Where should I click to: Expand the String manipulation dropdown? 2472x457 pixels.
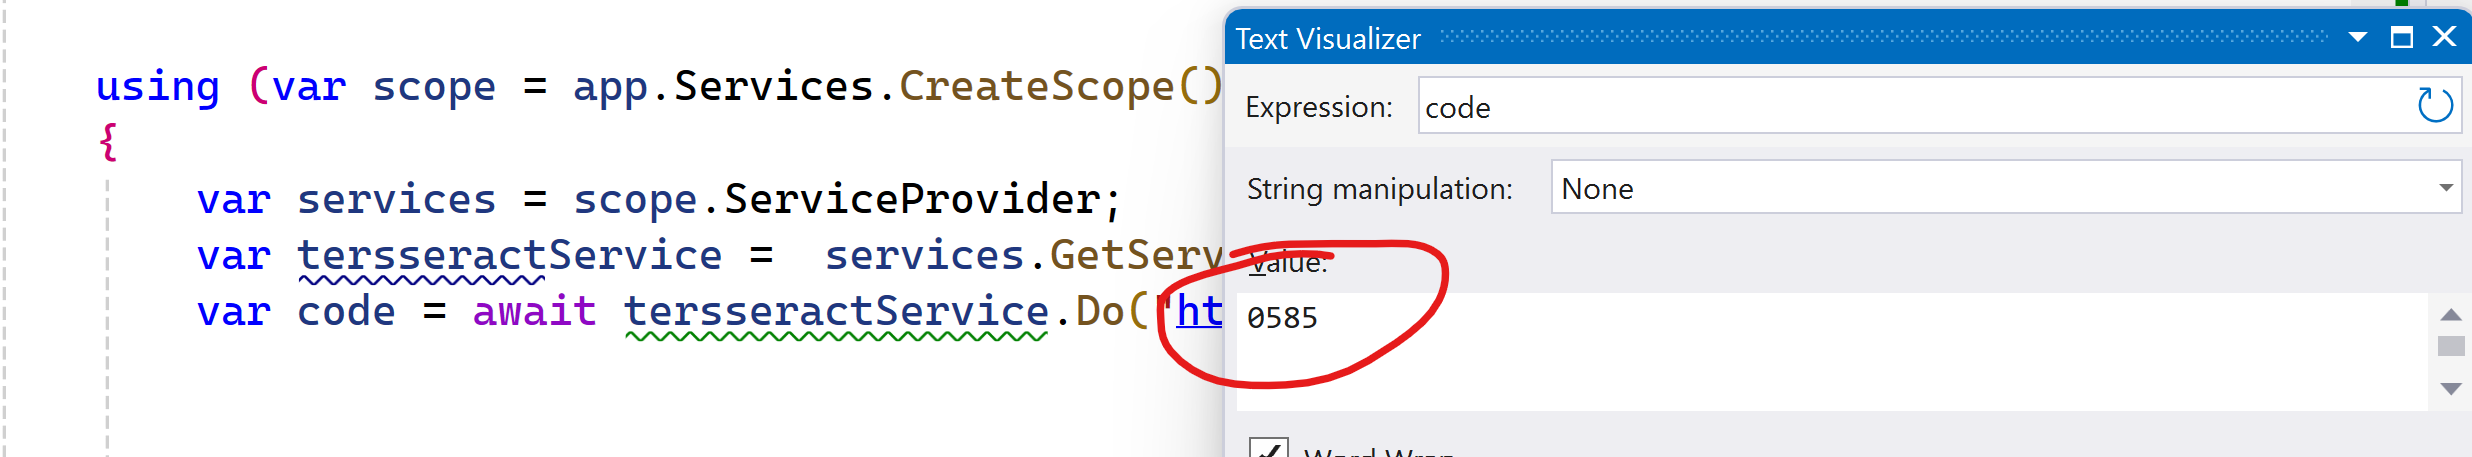click(2445, 188)
